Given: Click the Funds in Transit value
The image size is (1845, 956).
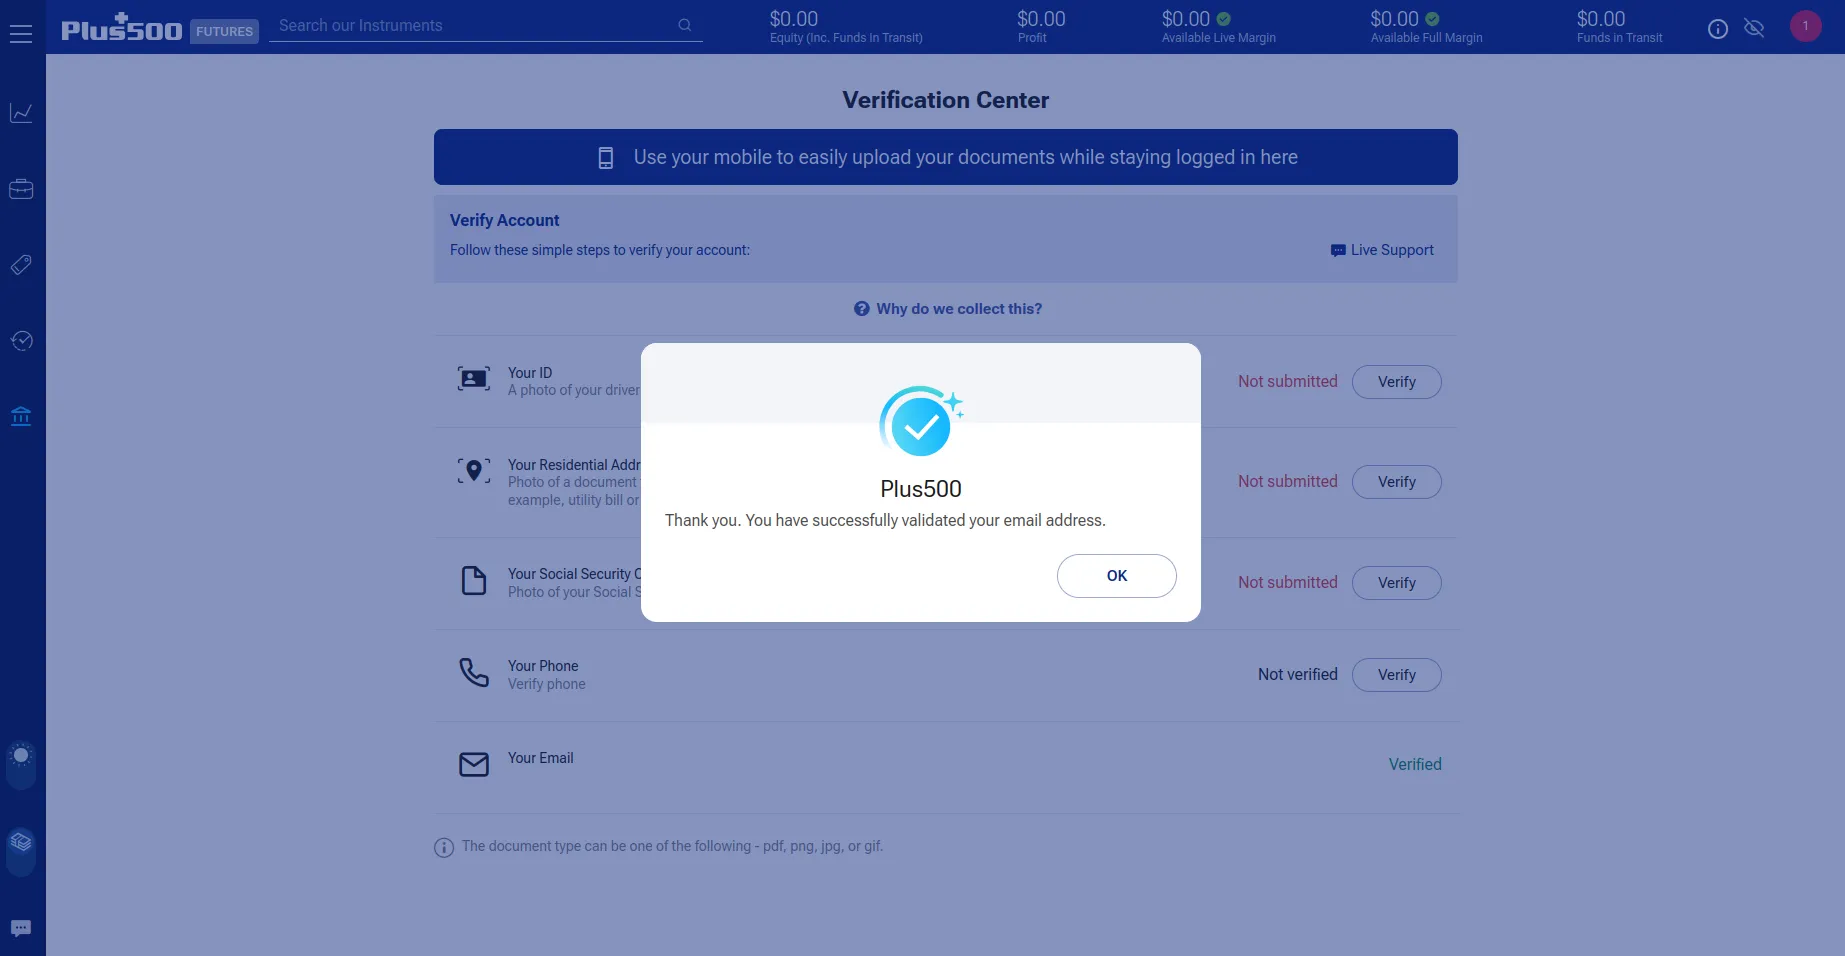Looking at the screenshot, I should pos(1601,19).
